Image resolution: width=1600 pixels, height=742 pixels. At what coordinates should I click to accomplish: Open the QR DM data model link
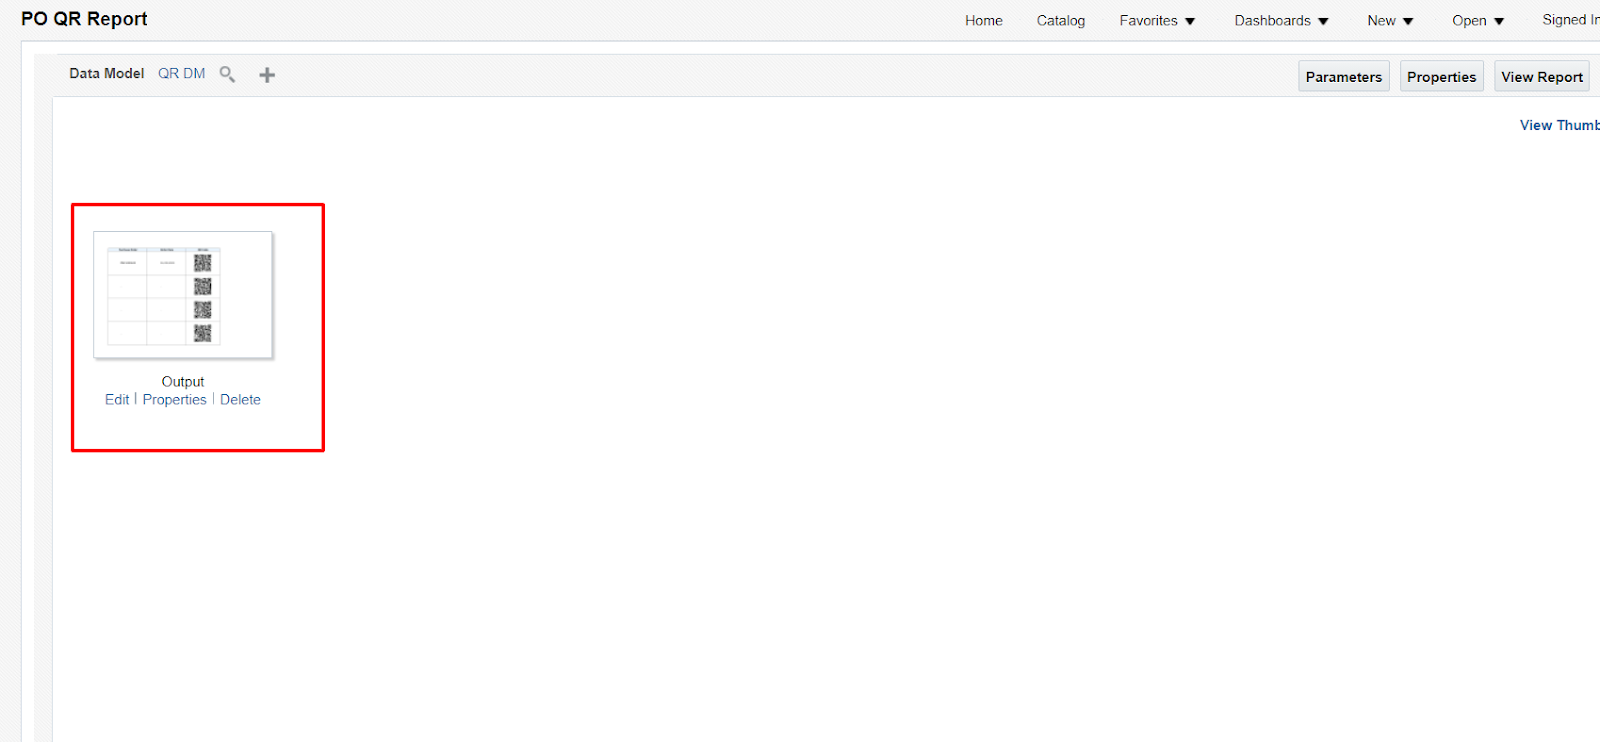coord(181,73)
